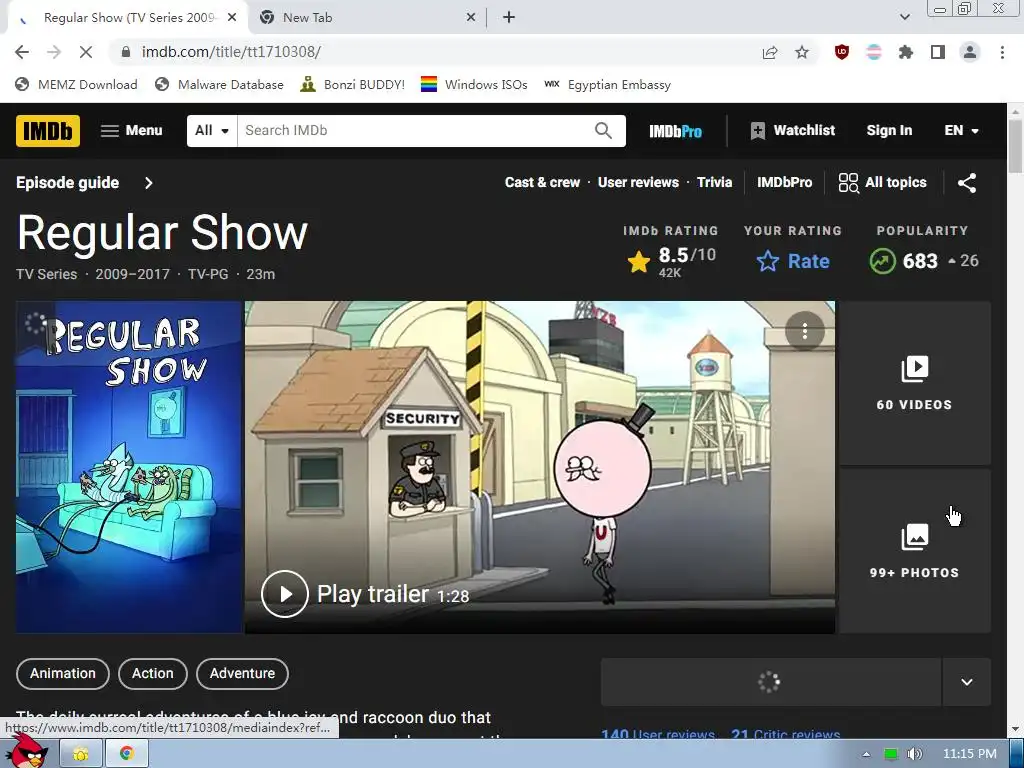Click the taskbar clock 11:15 PM
The height and width of the screenshot is (768, 1024).
tap(970, 754)
